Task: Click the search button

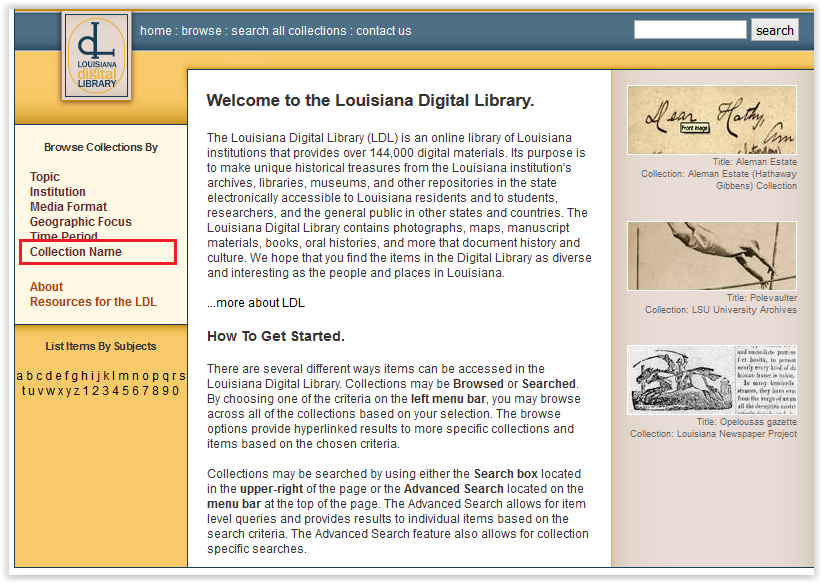Action: (x=775, y=30)
